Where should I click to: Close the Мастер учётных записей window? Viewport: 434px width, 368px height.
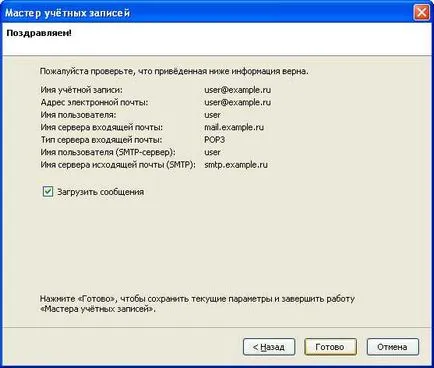pyautogui.click(x=421, y=13)
